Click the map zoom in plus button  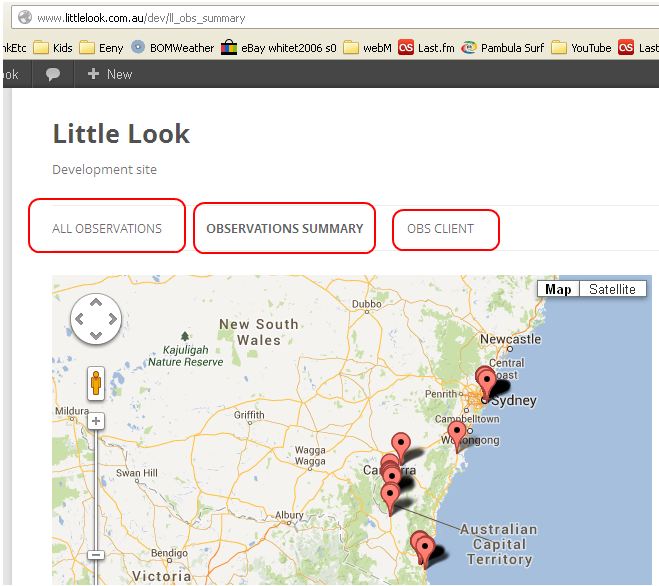pos(96,421)
